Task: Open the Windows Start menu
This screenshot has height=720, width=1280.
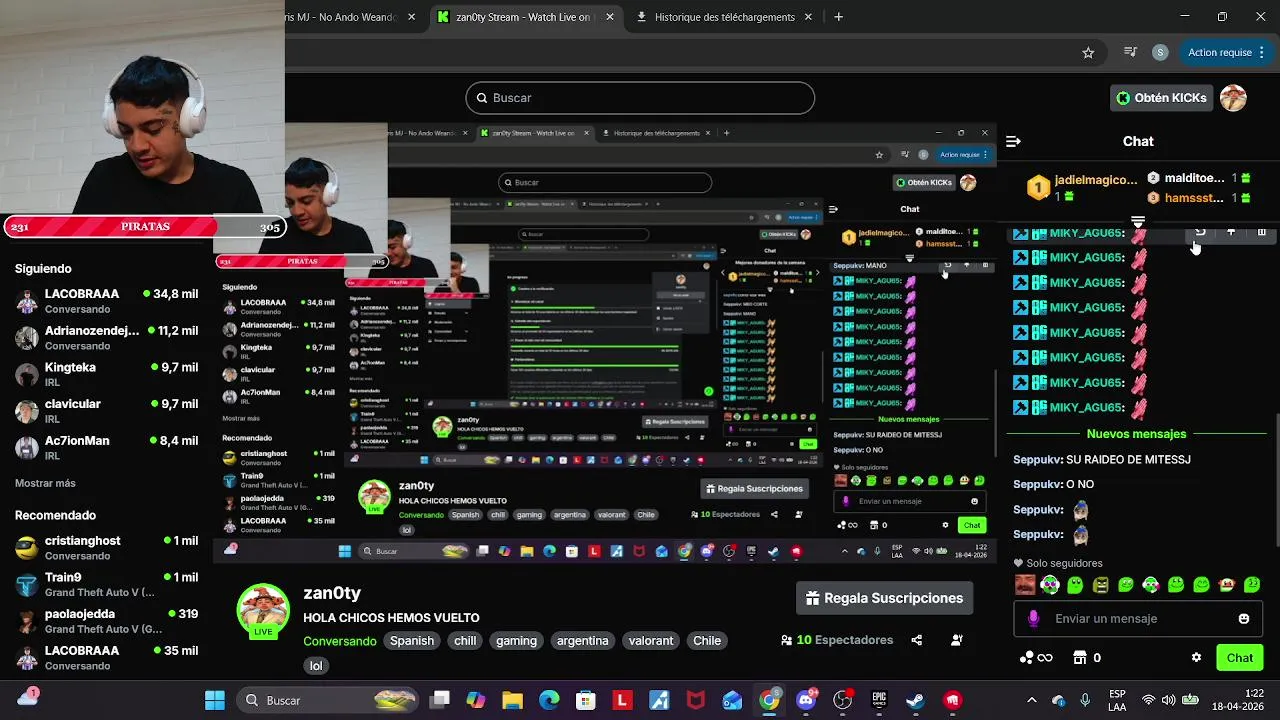Action: click(x=215, y=700)
